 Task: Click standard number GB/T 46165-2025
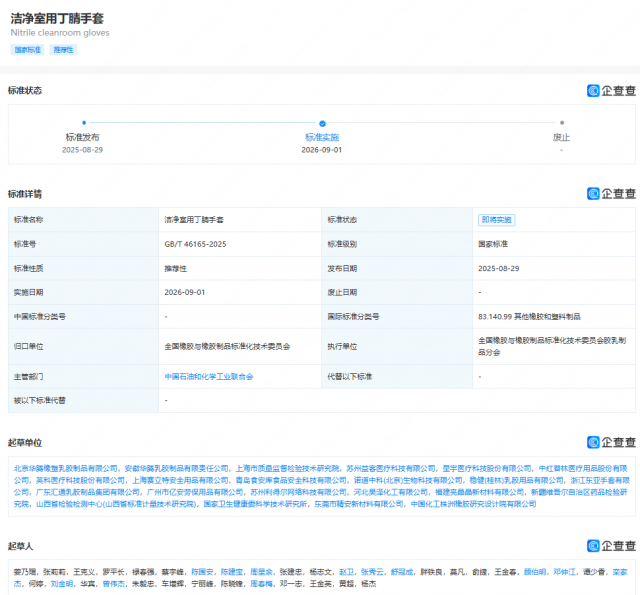click(x=195, y=244)
